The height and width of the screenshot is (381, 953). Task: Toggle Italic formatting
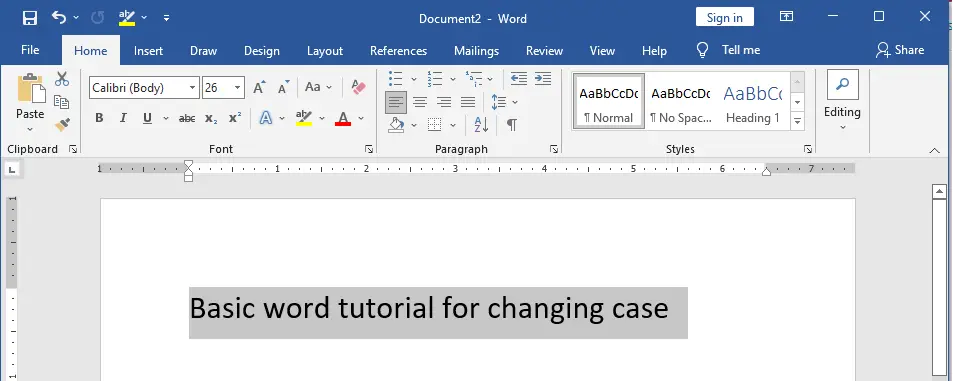[x=123, y=118]
